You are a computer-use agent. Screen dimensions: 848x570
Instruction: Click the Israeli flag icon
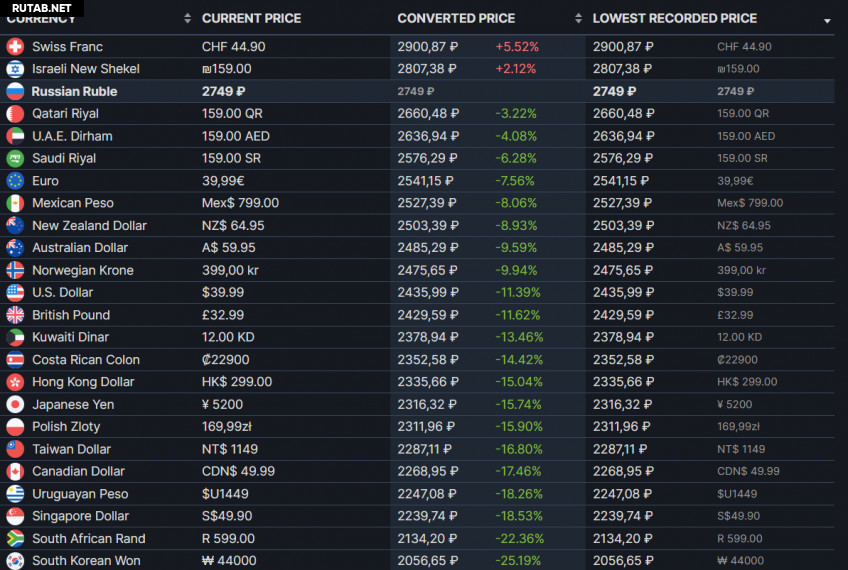pyautogui.click(x=15, y=69)
